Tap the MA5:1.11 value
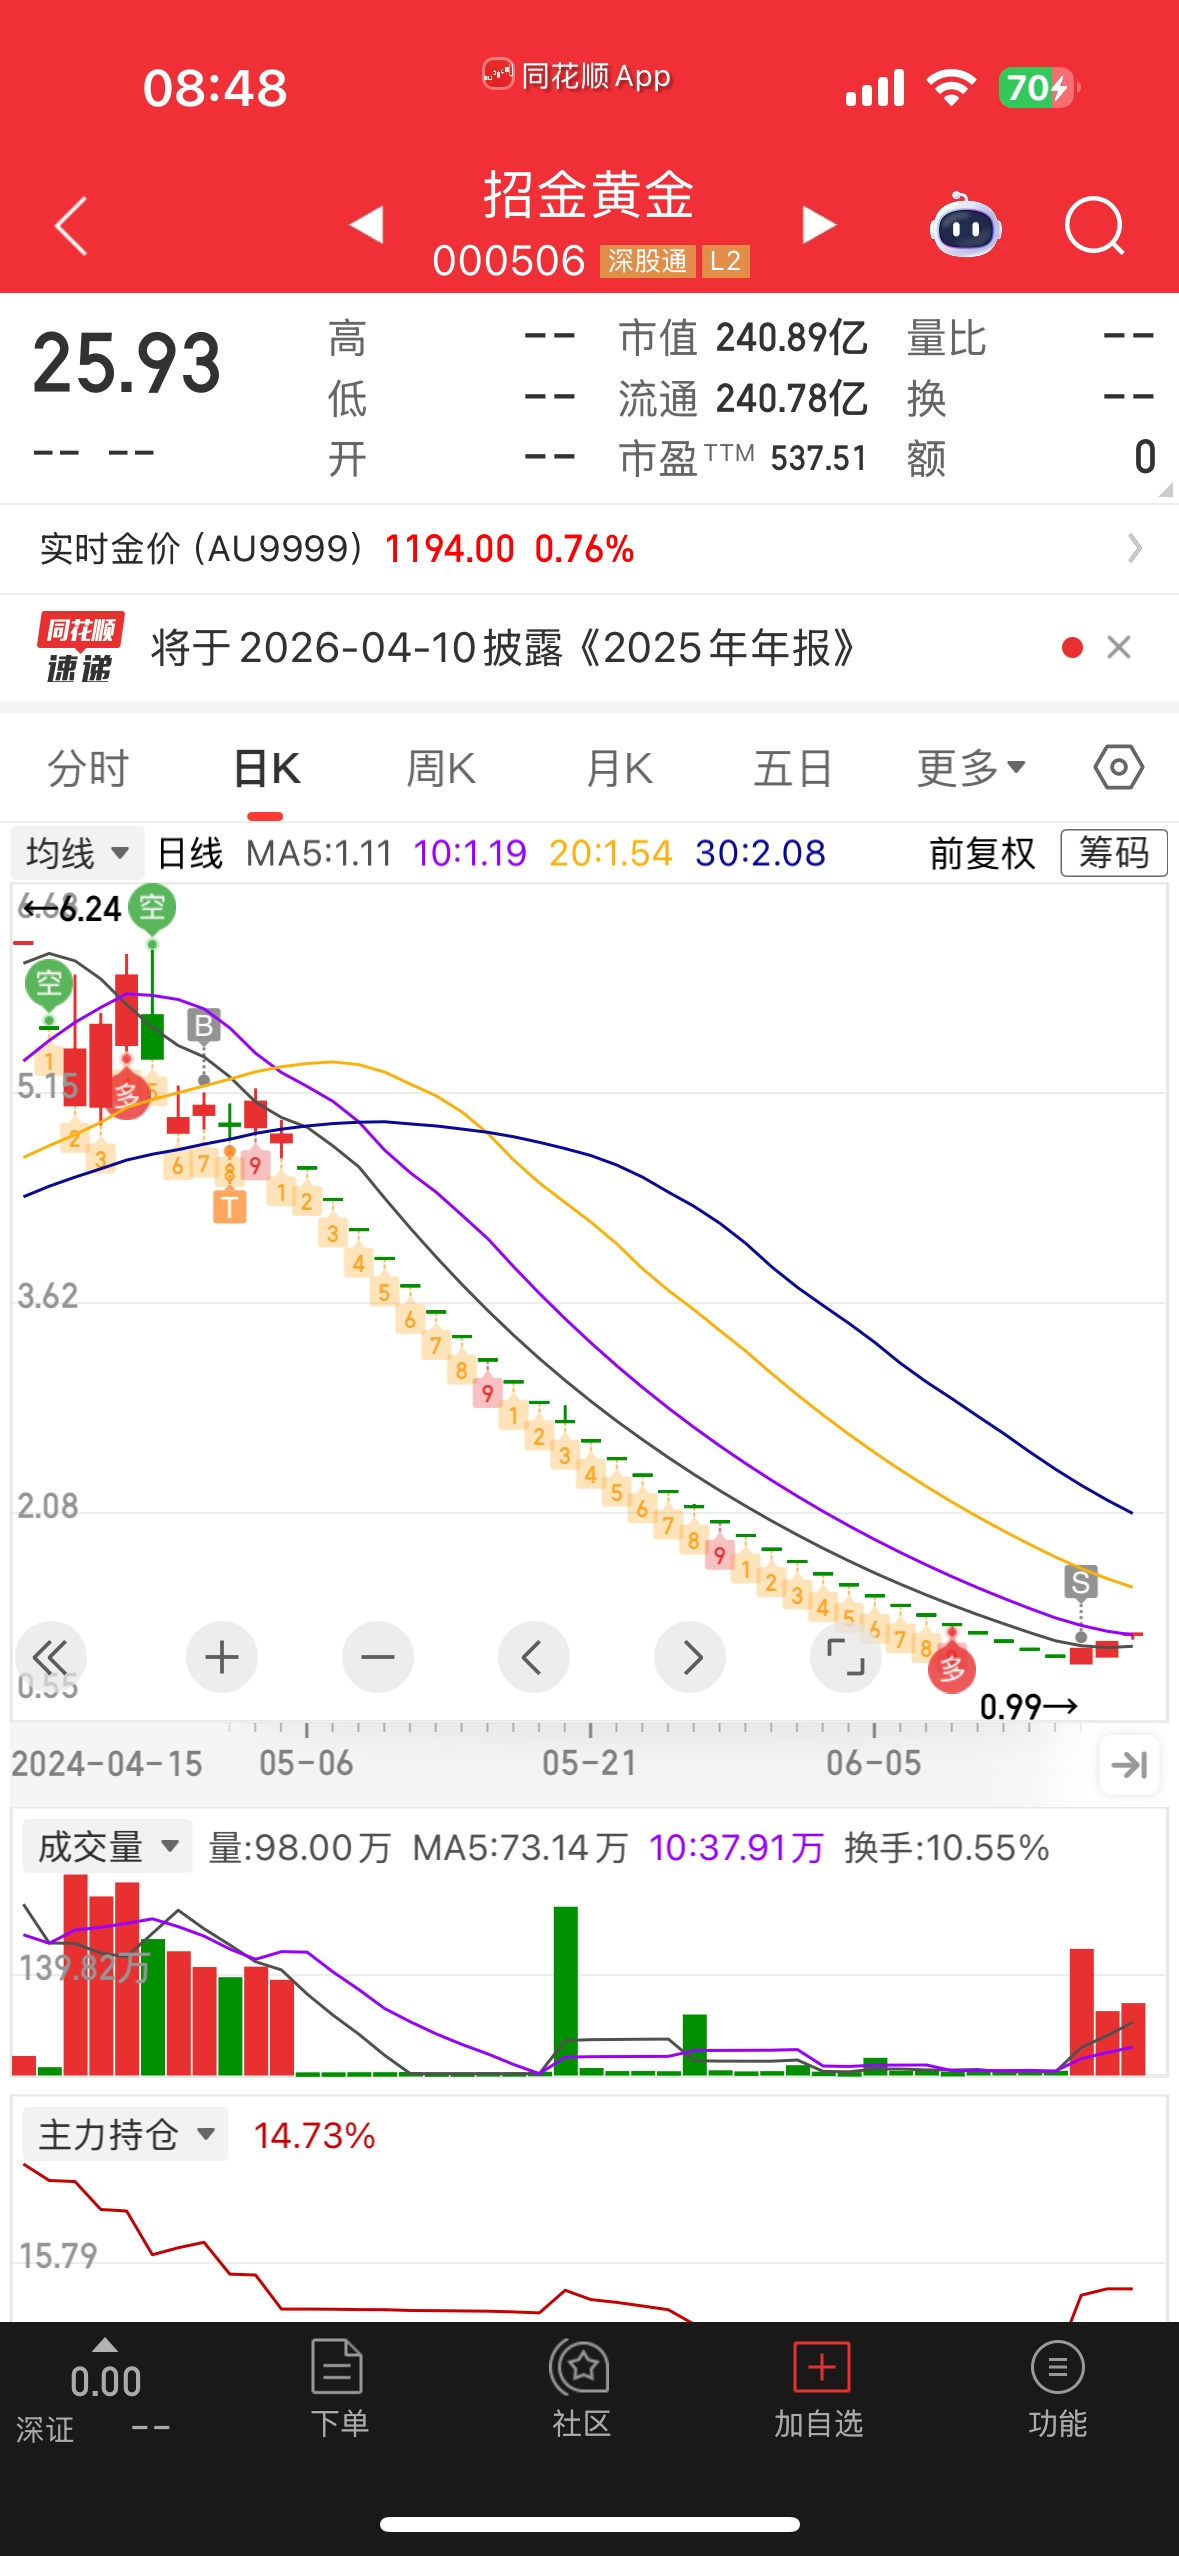Screen dimensions: 1179x2556 point(319,853)
